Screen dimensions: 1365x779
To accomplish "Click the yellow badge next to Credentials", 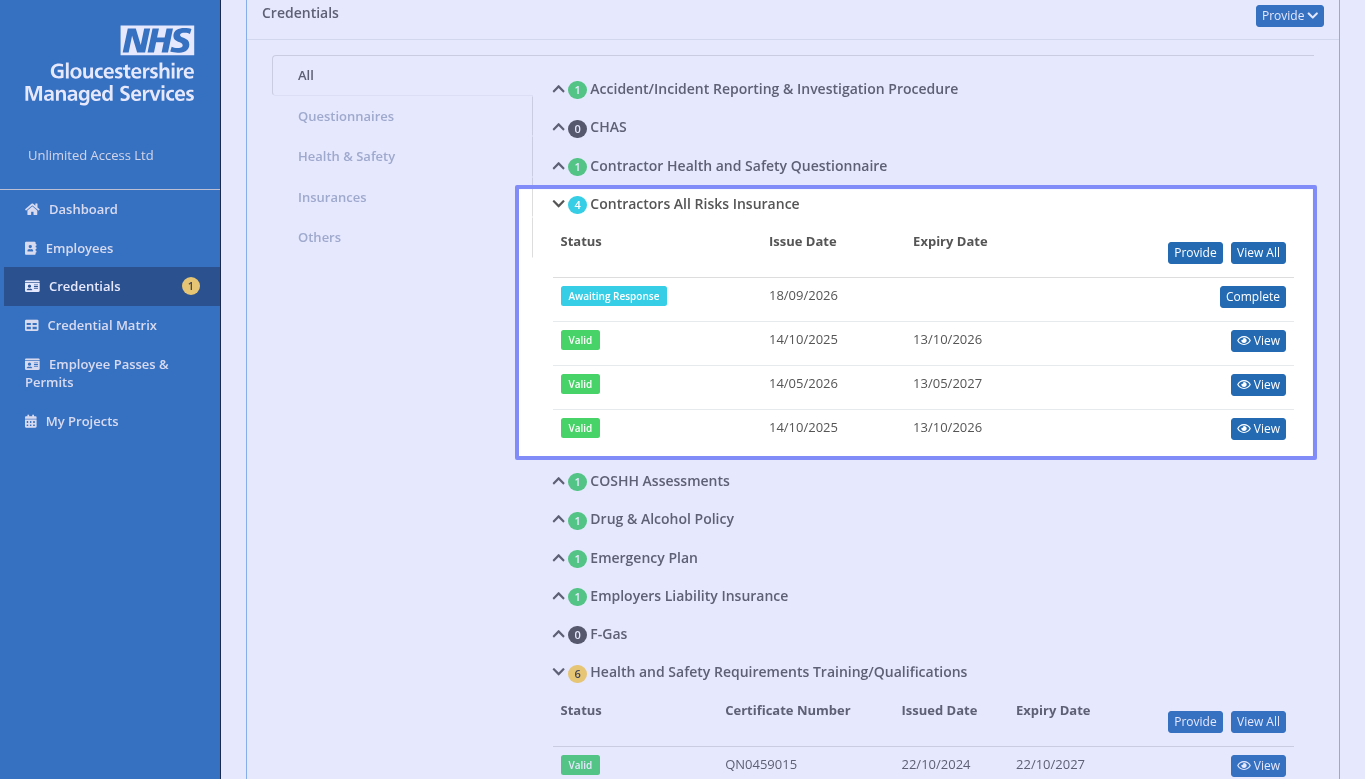I will click(x=191, y=286).
